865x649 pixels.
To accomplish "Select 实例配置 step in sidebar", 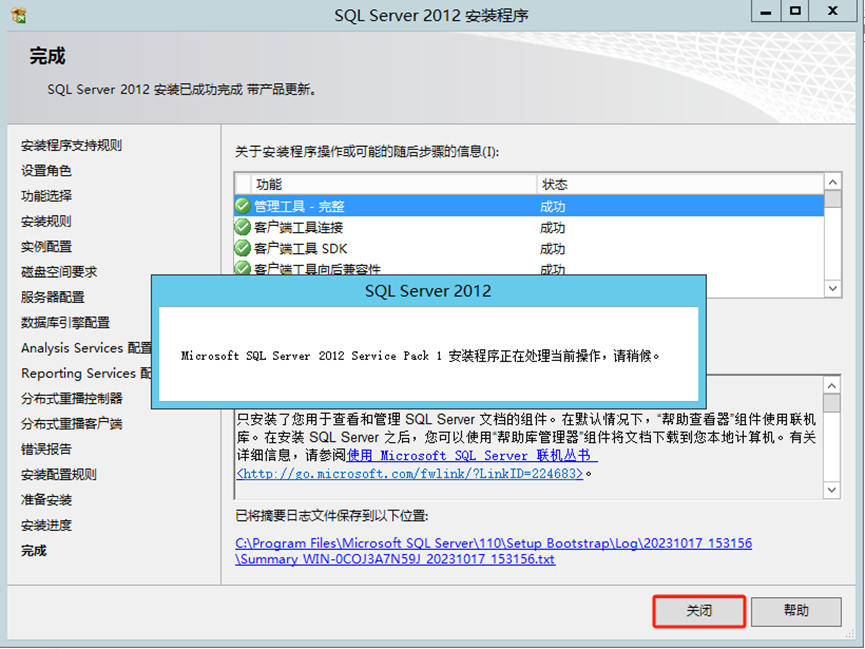I will (46, 247).
